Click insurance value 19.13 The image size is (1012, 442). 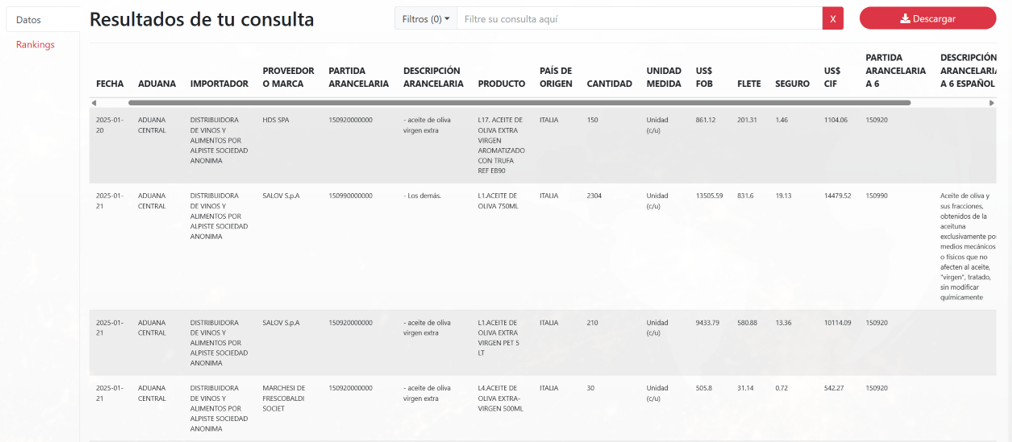[783, 196]
